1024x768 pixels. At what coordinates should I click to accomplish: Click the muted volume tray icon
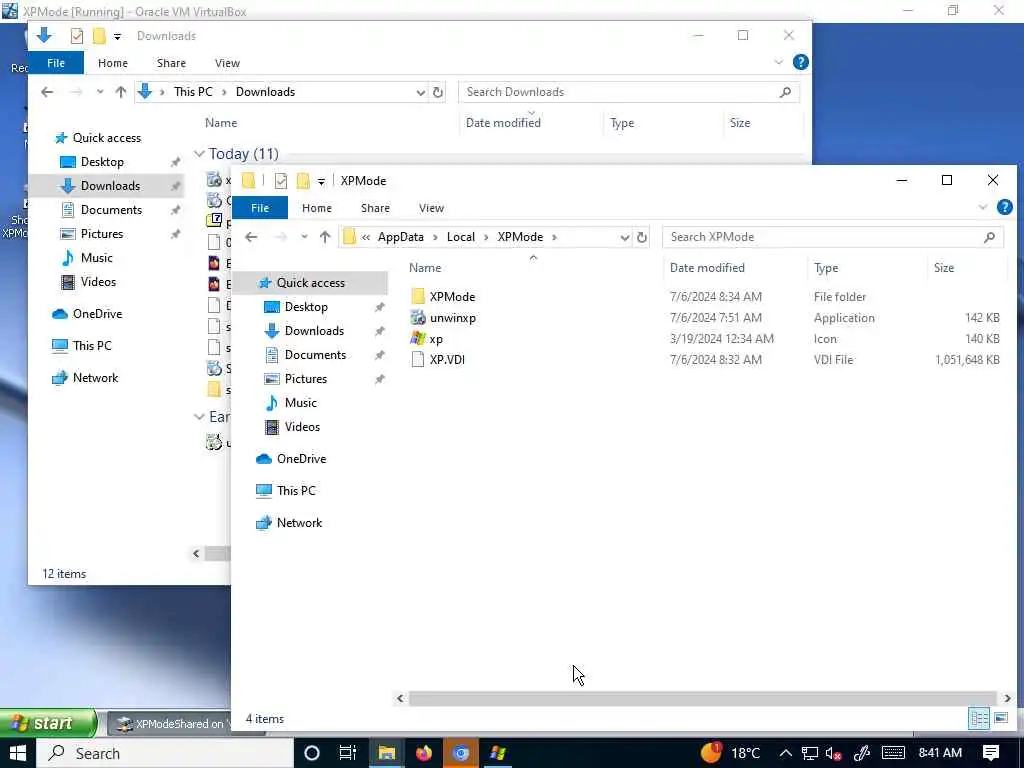tap(833, 754)
